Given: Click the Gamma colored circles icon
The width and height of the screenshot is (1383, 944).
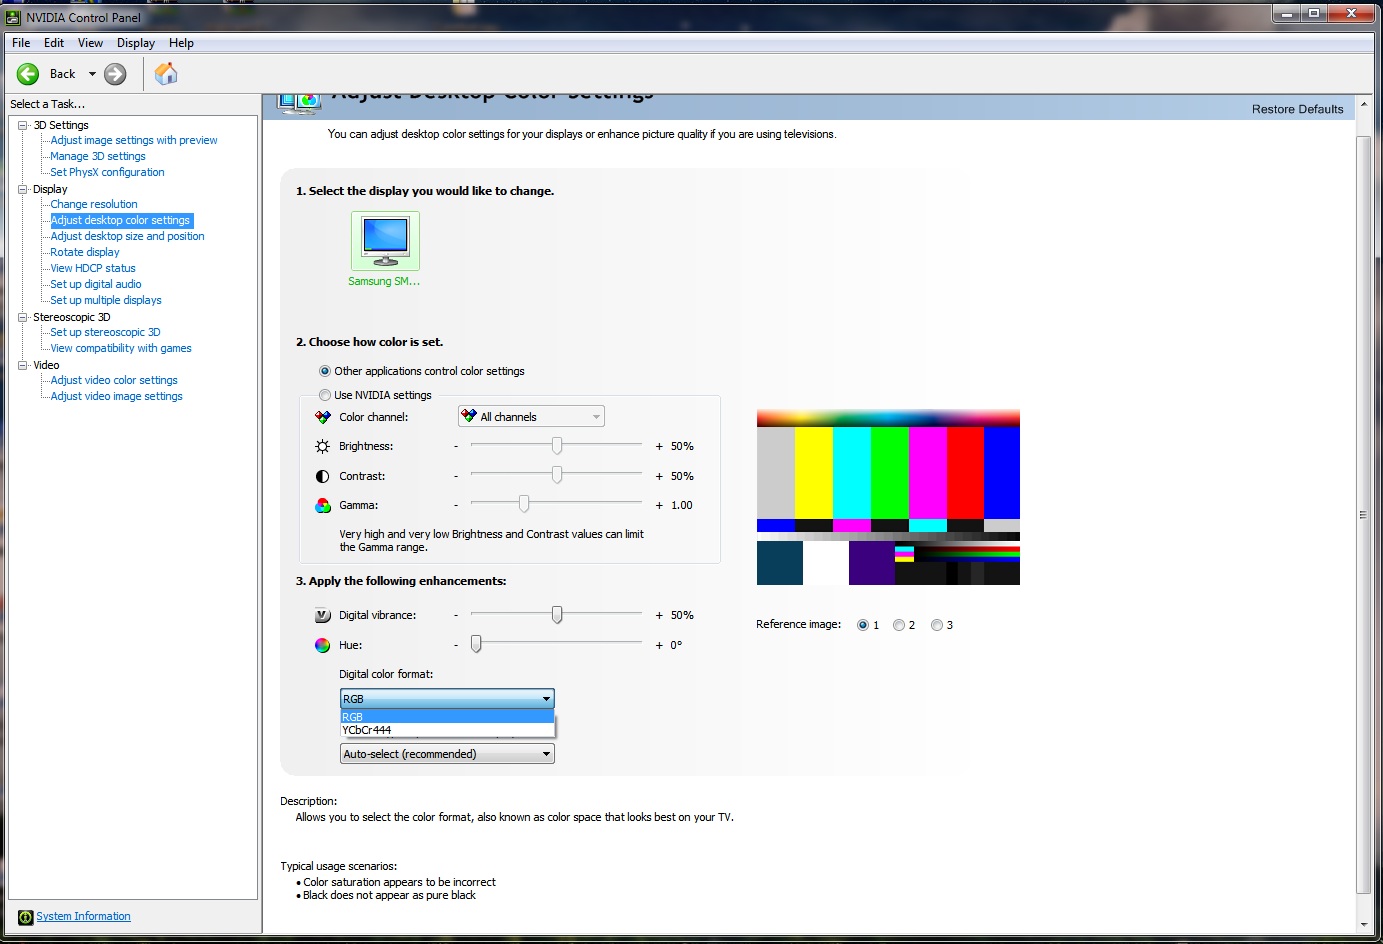Looking at the screenshot, I should point(322,505).
